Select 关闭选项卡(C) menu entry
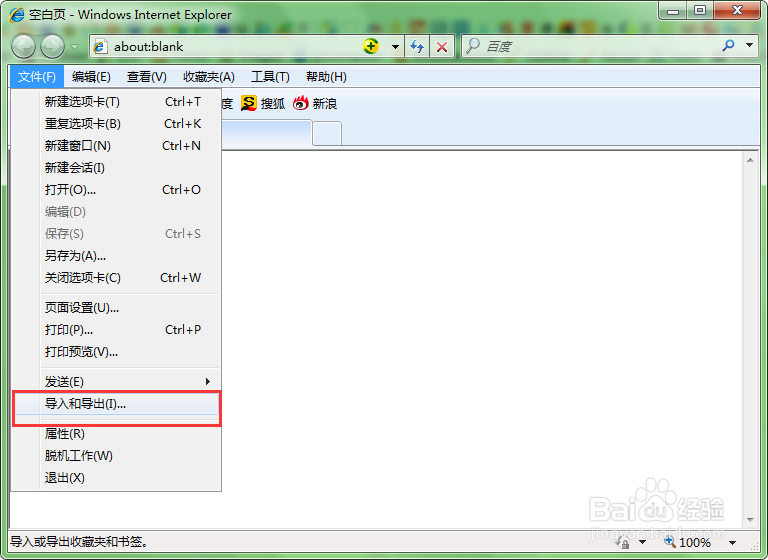This screenshot has height=560, width=768. point(116,278)
